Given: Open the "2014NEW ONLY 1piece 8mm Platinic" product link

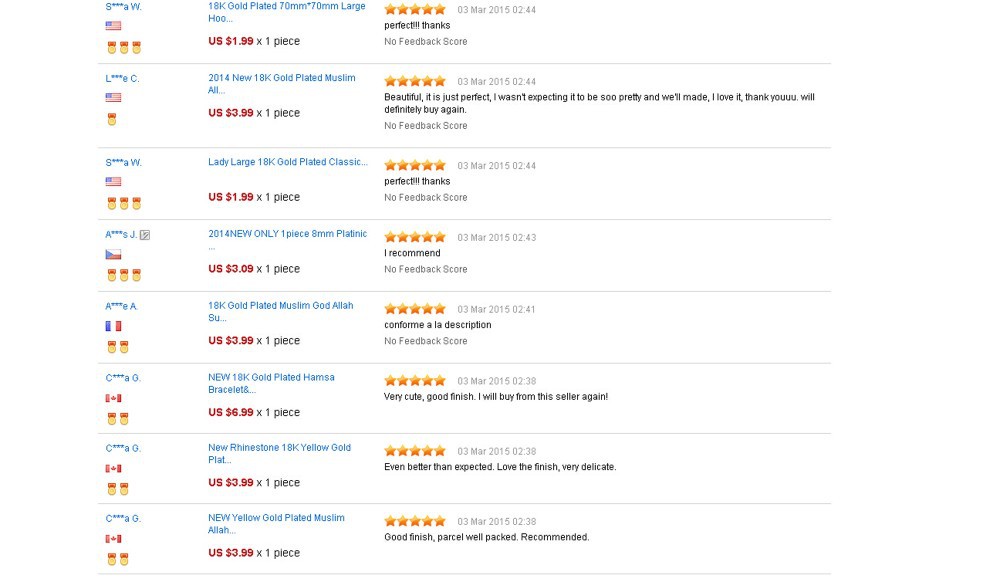Looking at the screenshot, I should [x=287, y=234].
